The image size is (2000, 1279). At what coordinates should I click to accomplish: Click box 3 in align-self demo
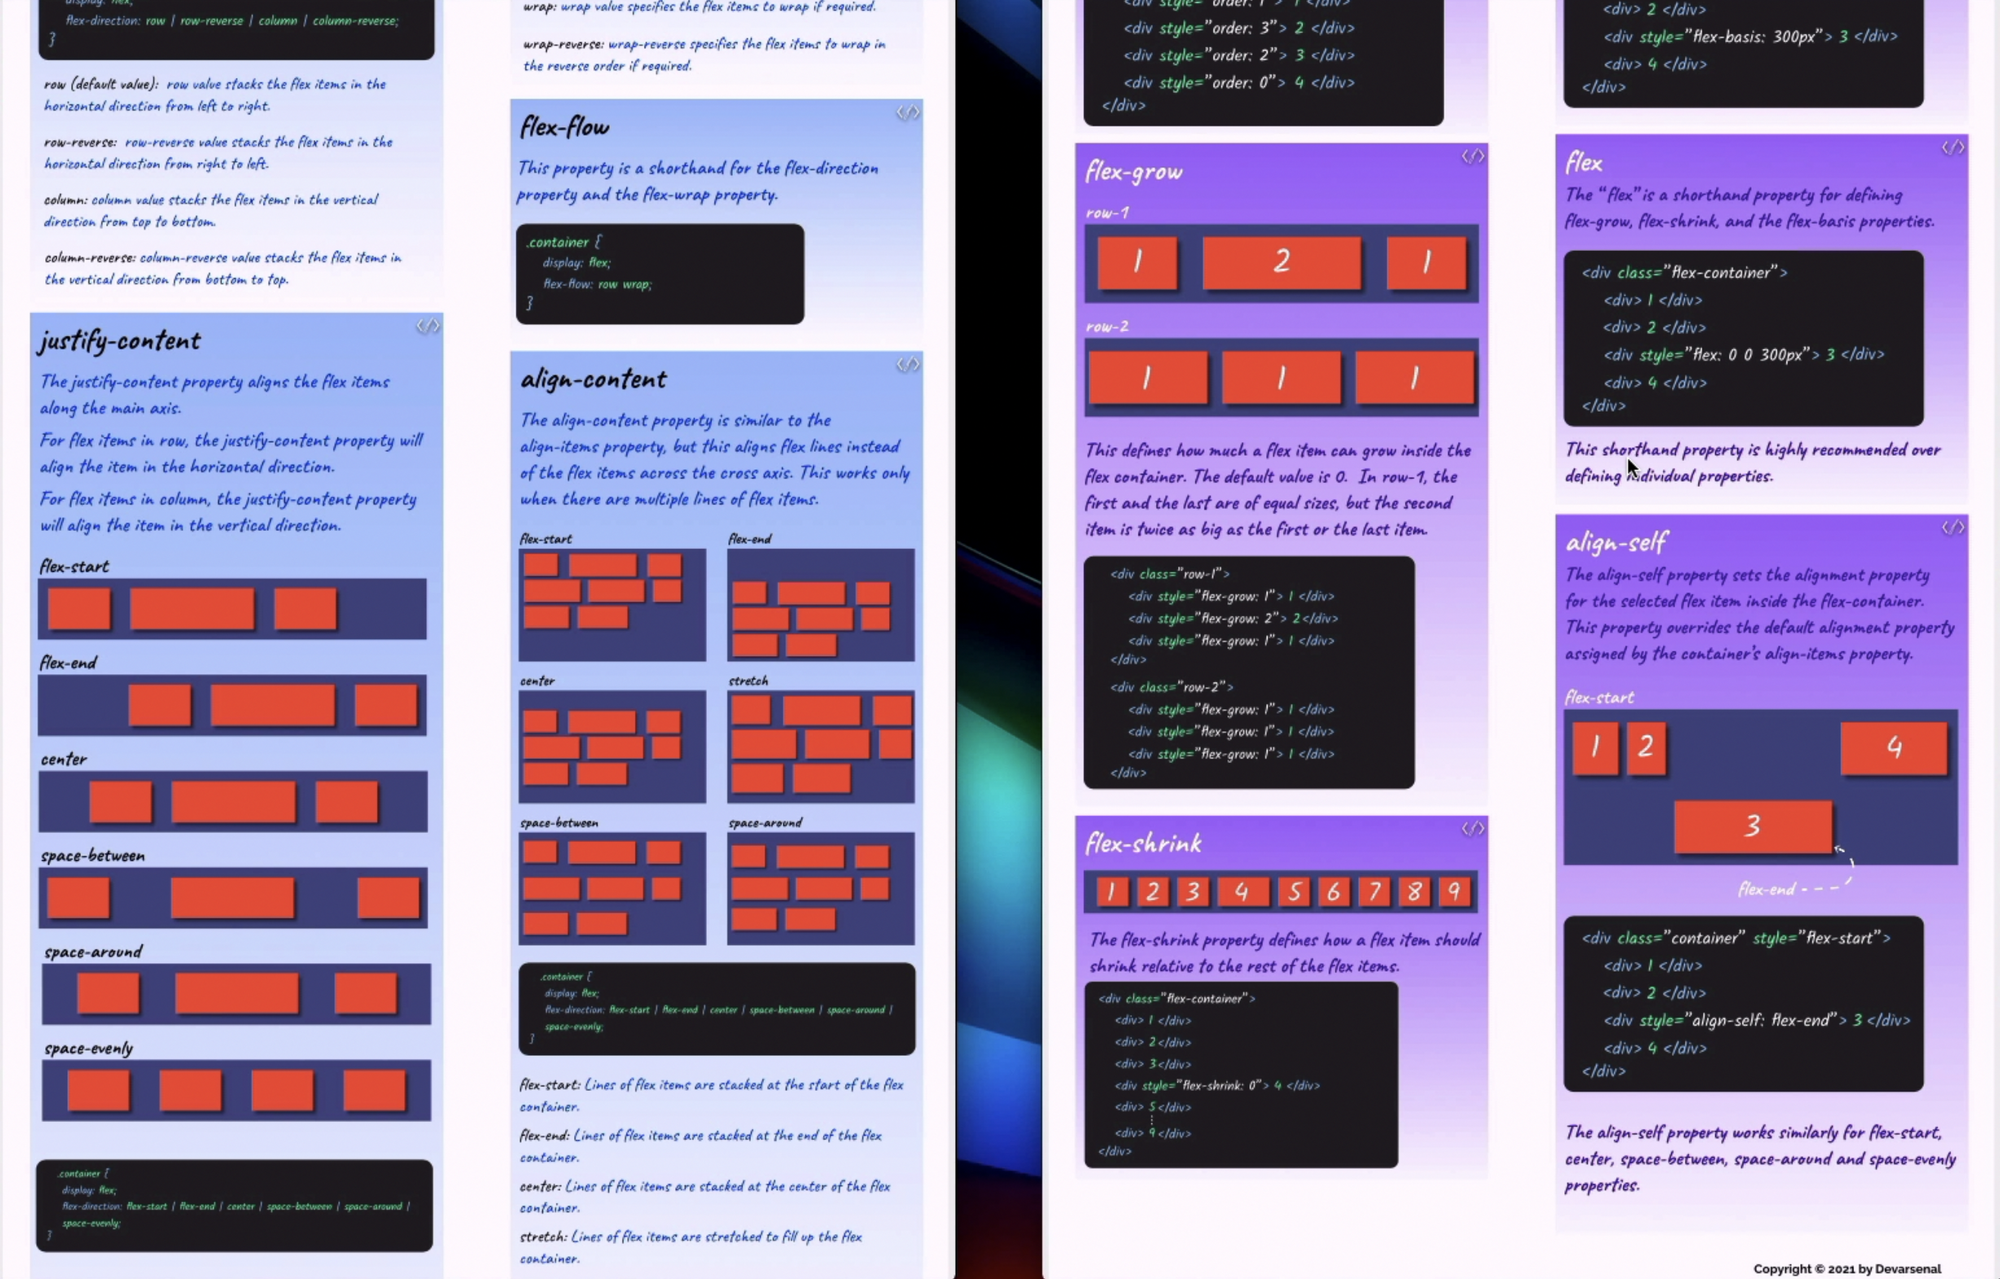1752,826
